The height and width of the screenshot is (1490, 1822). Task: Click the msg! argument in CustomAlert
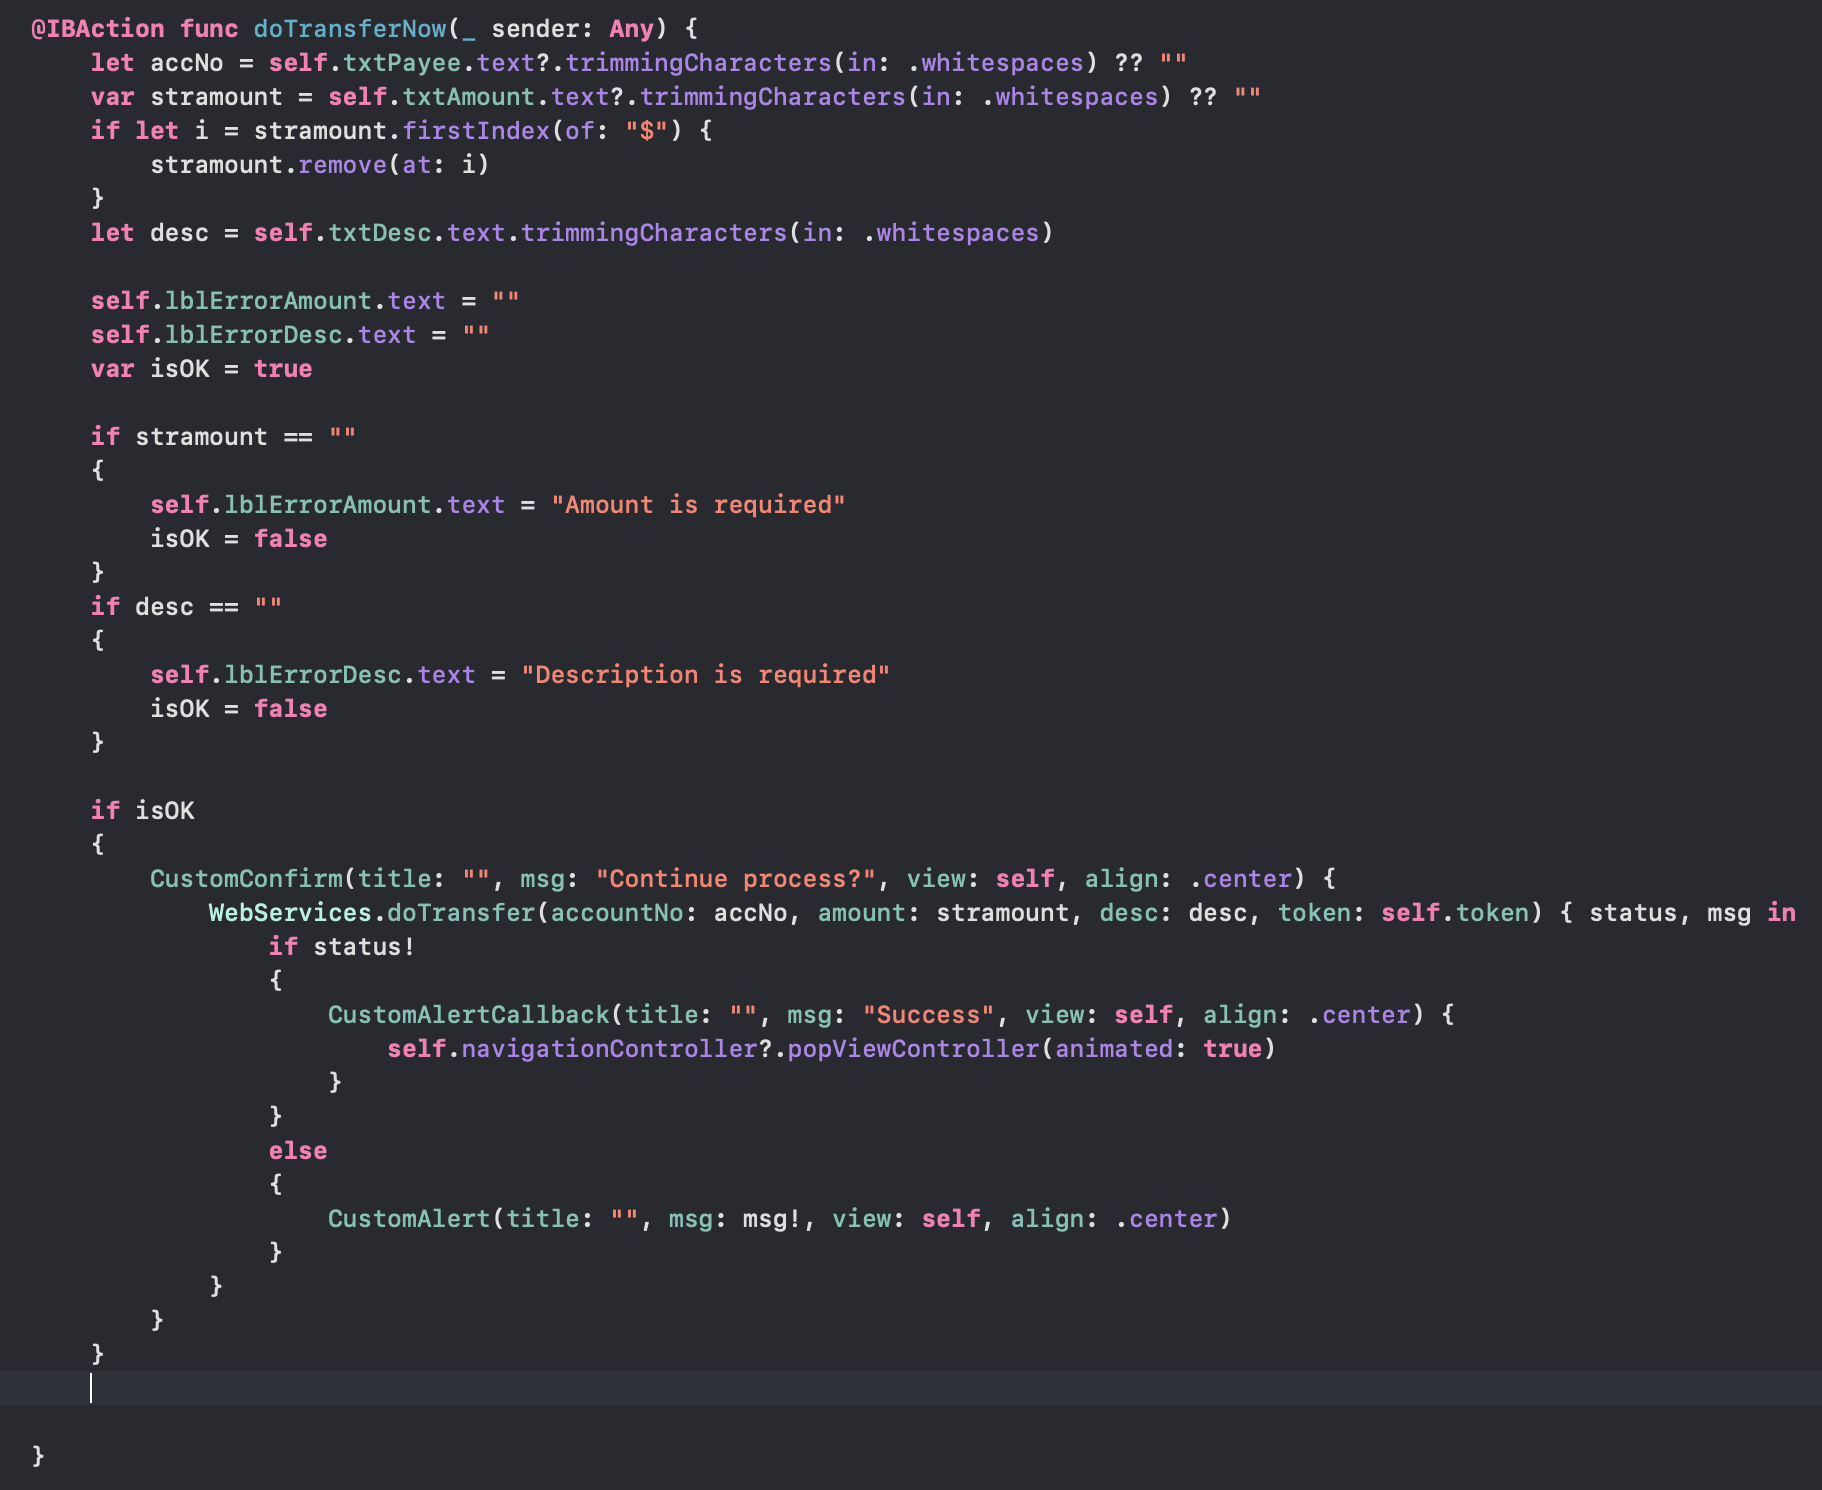point(772,1219)
